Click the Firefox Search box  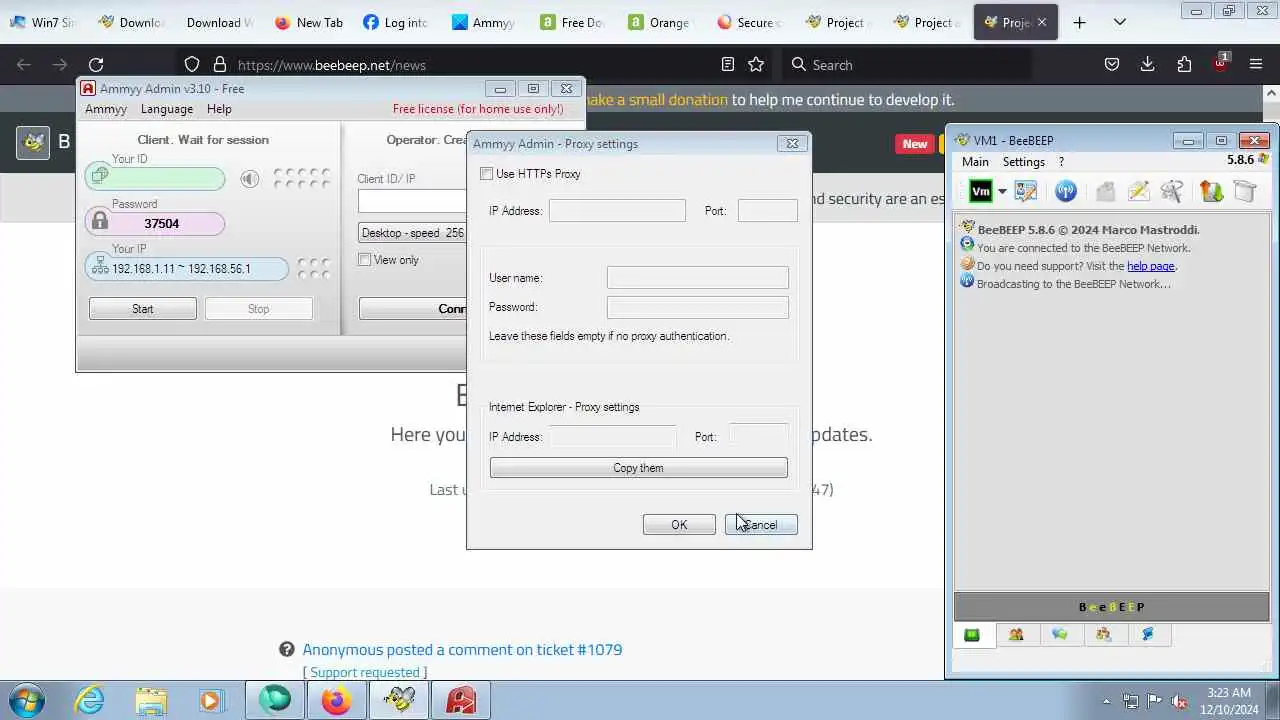906,65
